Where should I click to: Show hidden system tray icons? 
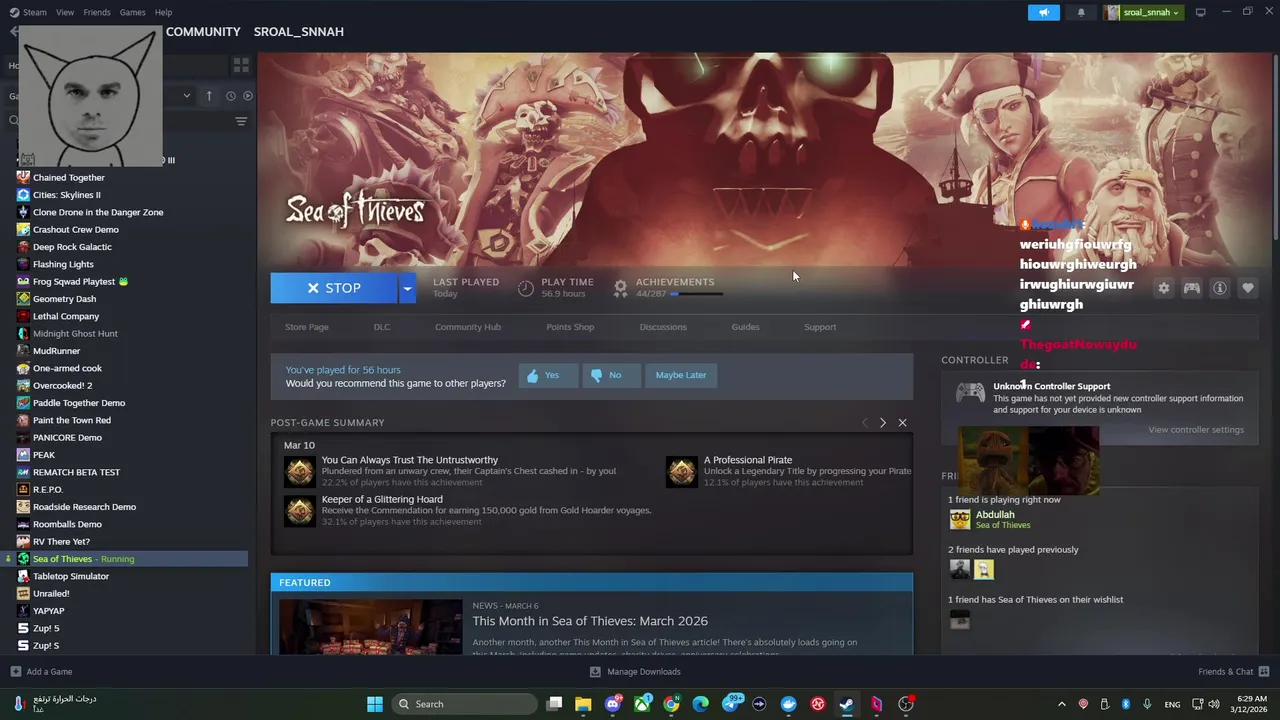tap(1062, 704)
